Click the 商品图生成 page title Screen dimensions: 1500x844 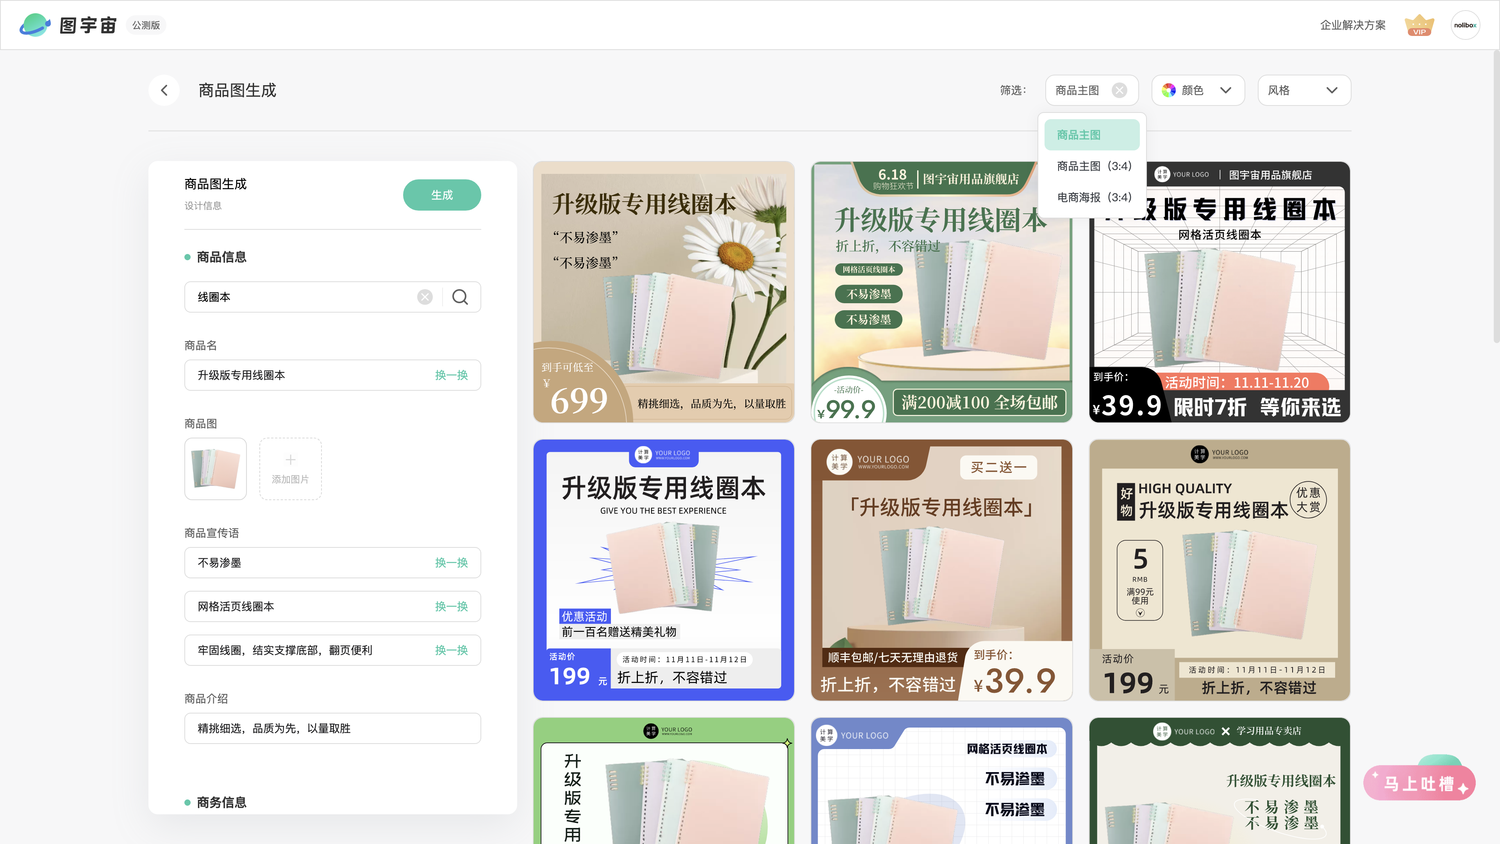[x=237, y=90]
